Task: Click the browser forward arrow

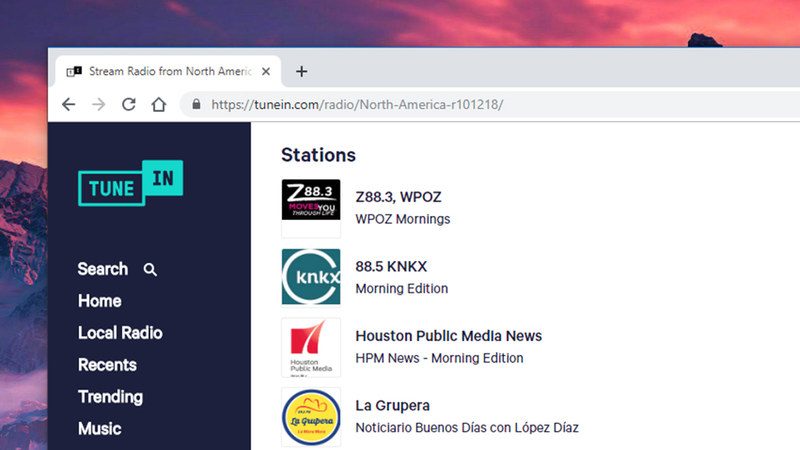Action: (98, 105)
